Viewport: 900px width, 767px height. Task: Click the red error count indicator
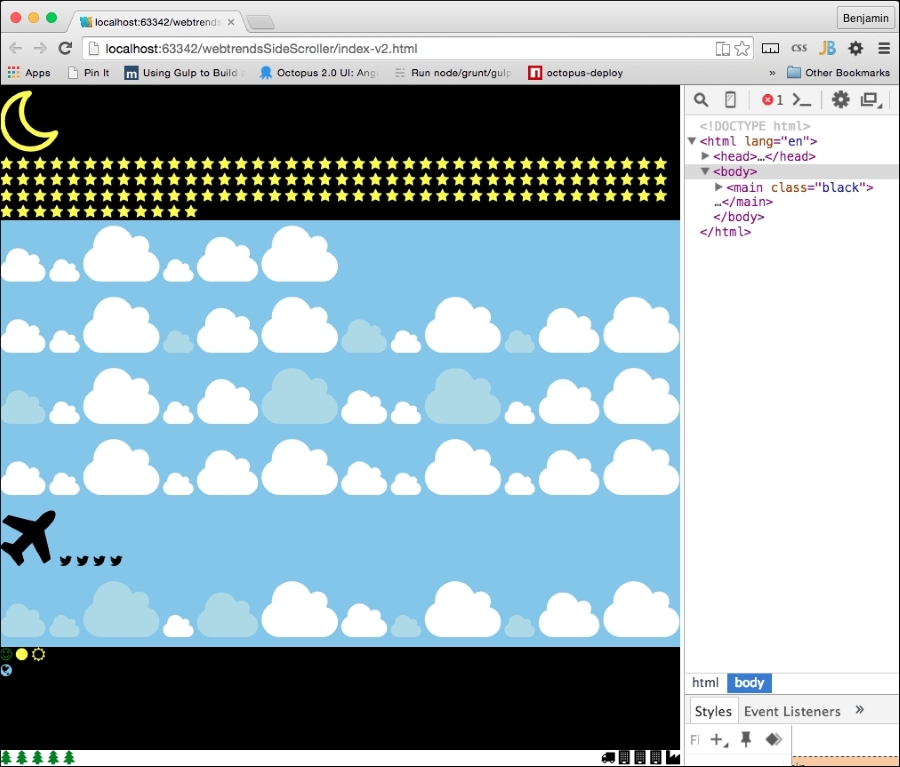pyautogui.click(x=772, y=100)
